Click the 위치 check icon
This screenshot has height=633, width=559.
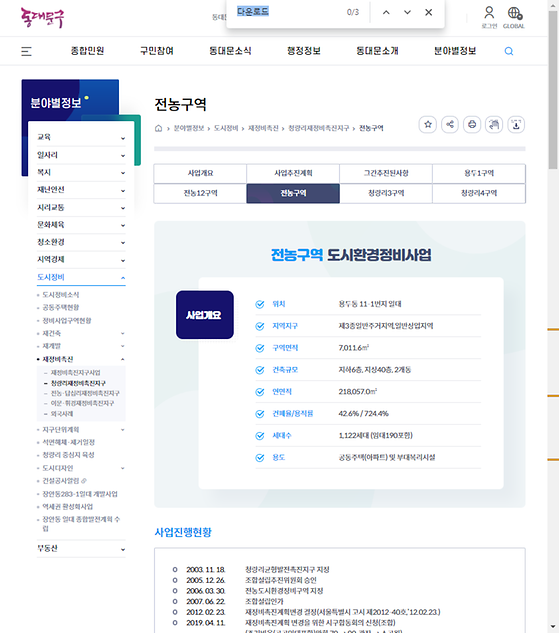[x=260, y=304]
